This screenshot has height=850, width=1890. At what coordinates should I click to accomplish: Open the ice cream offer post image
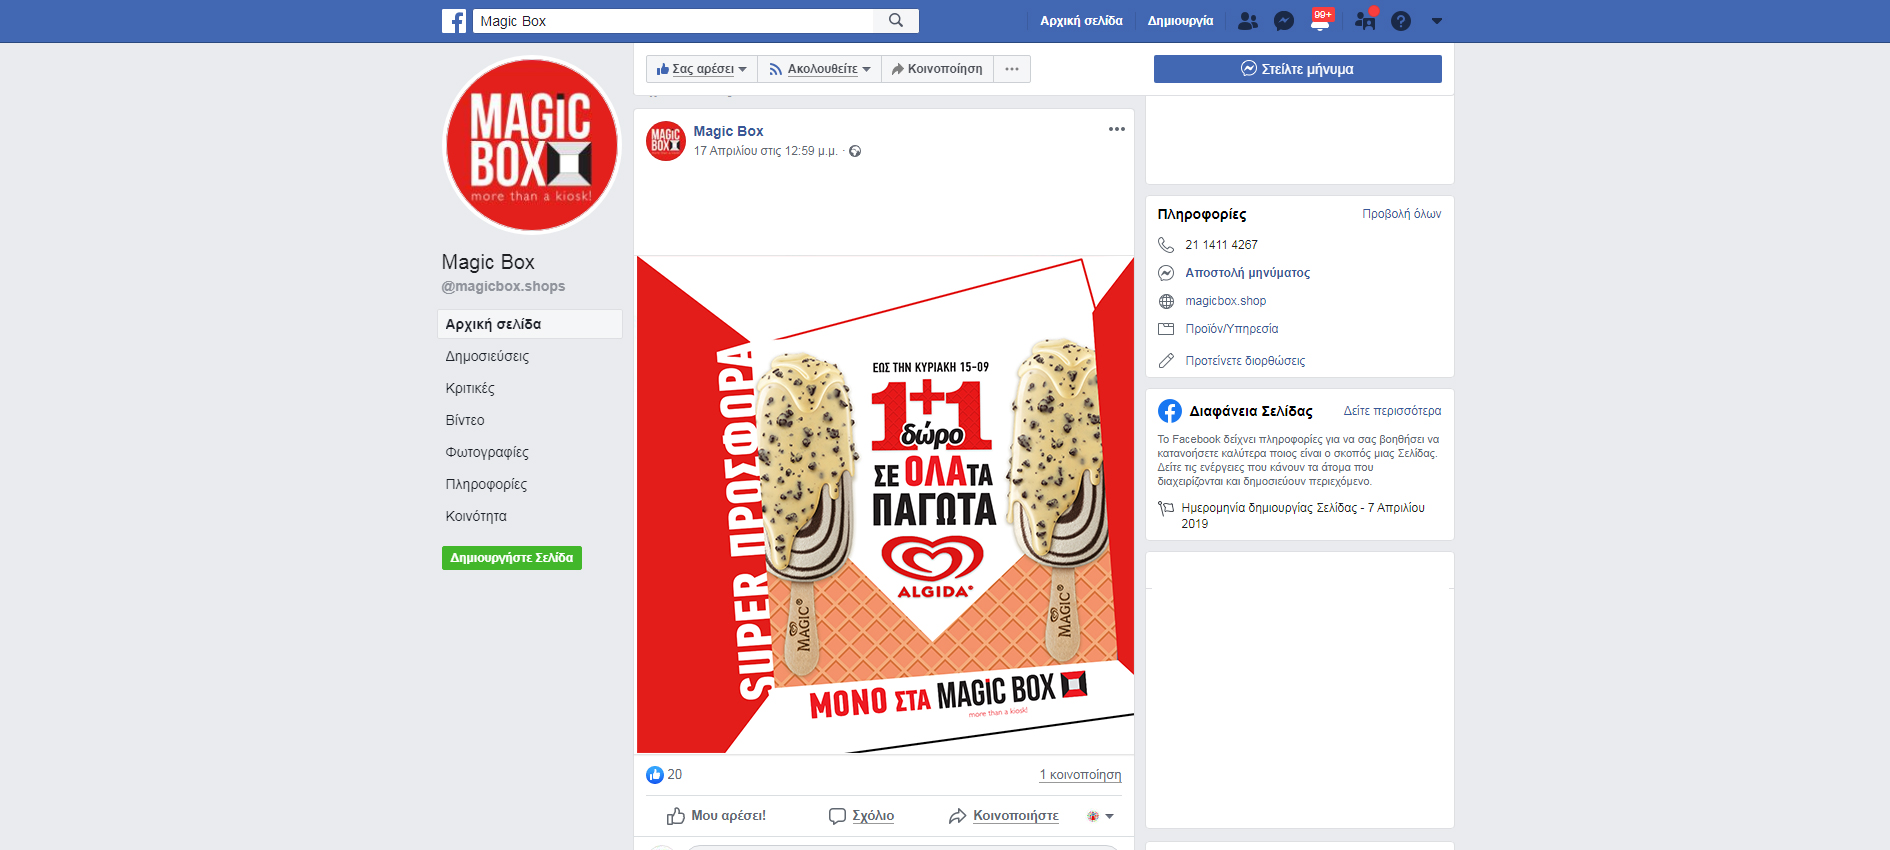pos(884,505)
